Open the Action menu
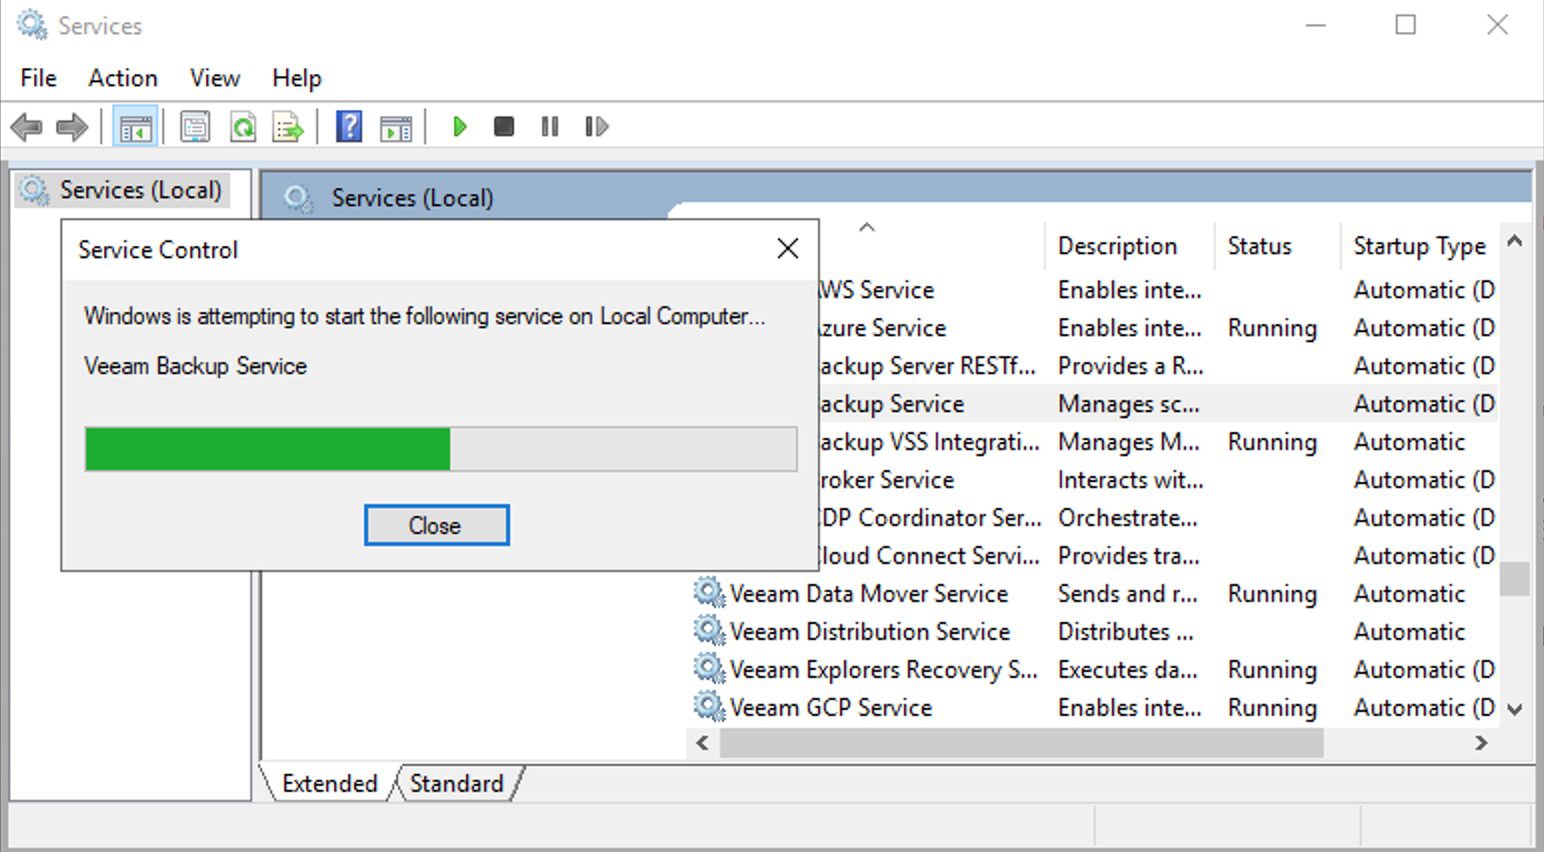Screen dimensions: 1544x852 [x=122, y=78]
